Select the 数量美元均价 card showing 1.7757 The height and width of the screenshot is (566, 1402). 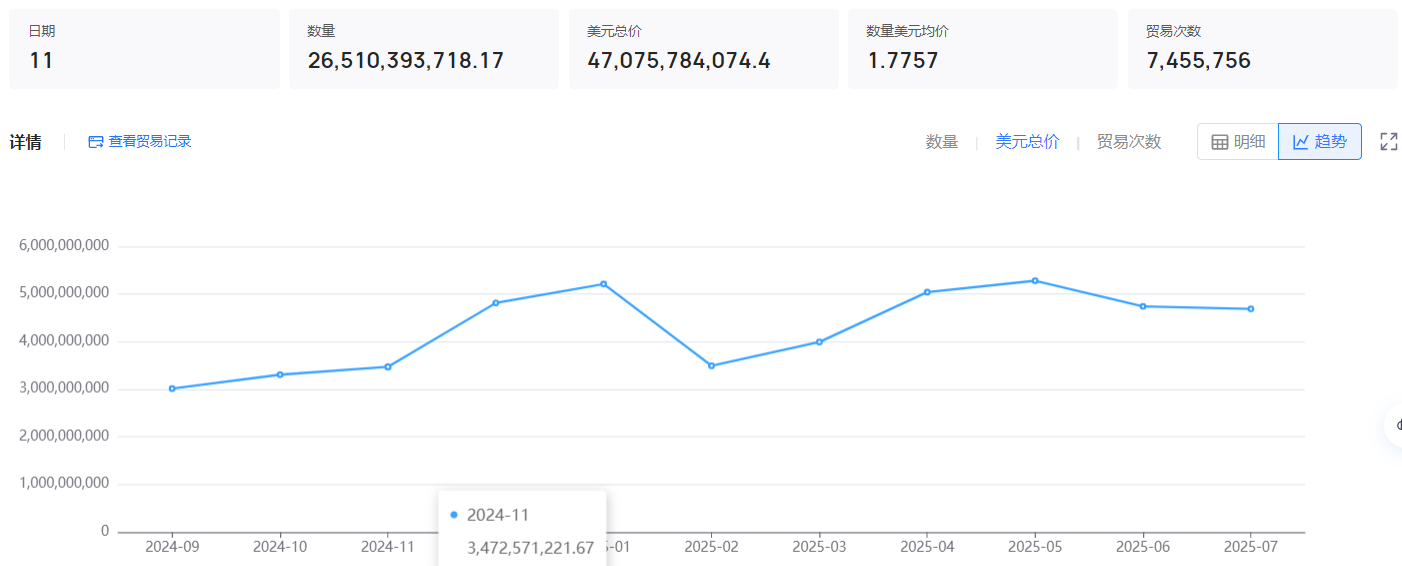click(x=982, y=49)
